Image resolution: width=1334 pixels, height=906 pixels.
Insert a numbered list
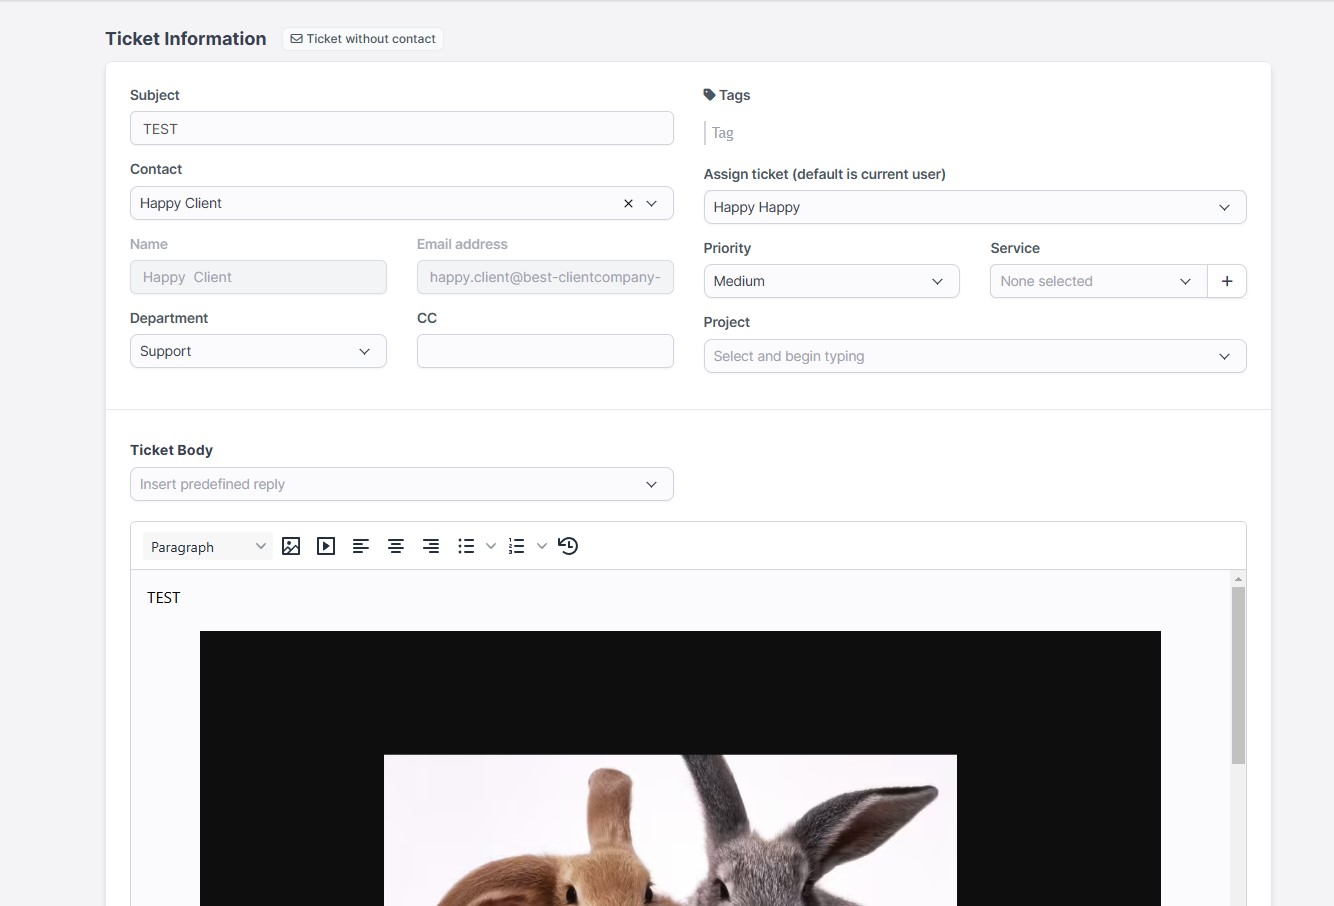coord(516,546)
